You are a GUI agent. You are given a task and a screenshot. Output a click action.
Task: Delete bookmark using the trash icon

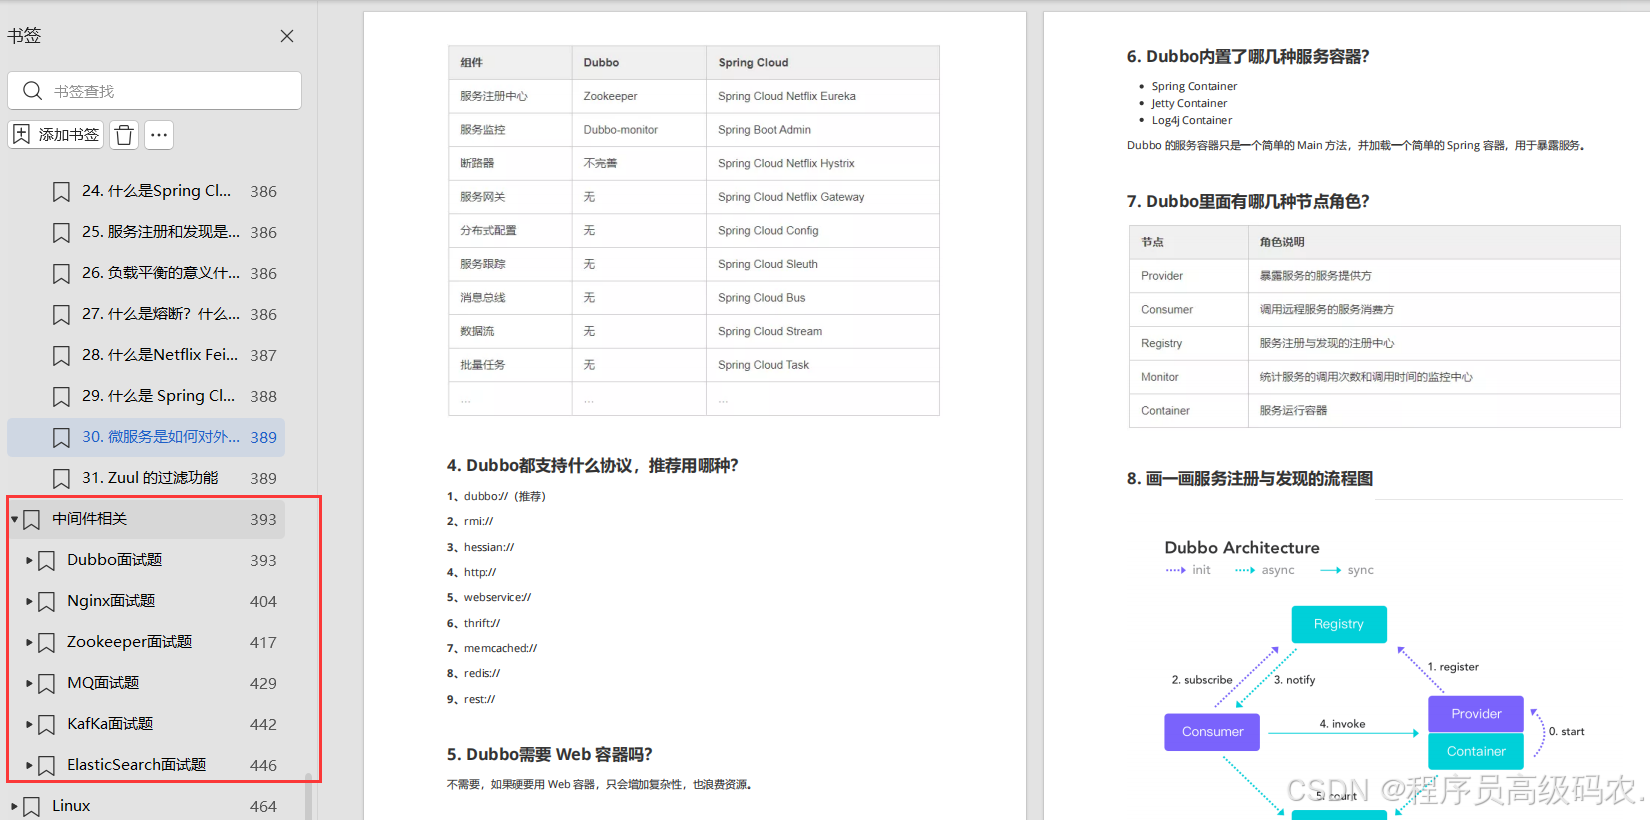pos(124,135)
